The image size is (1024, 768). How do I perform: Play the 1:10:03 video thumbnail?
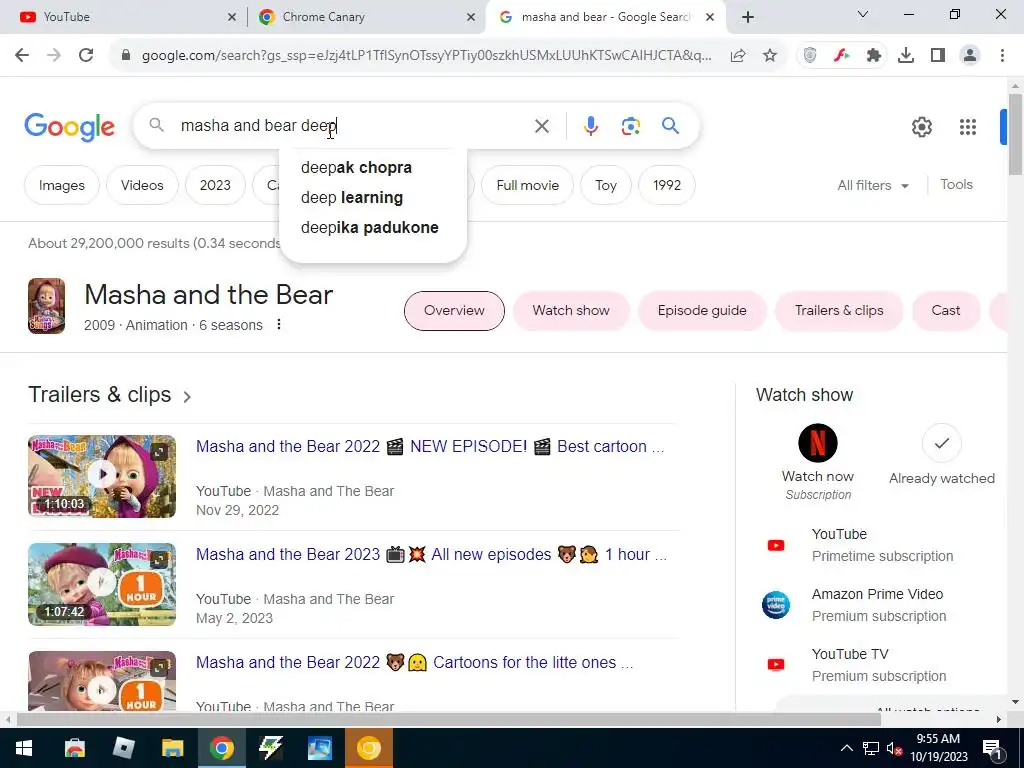(102, 477)
